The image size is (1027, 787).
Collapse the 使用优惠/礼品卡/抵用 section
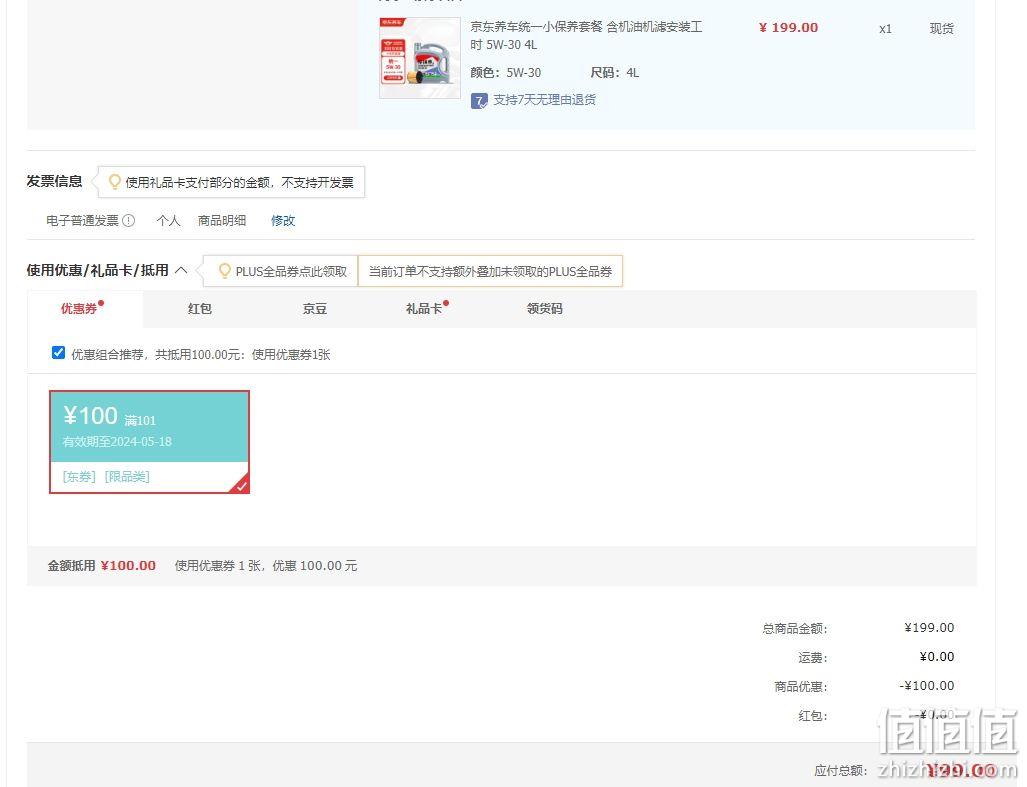[x=181, y=270]
